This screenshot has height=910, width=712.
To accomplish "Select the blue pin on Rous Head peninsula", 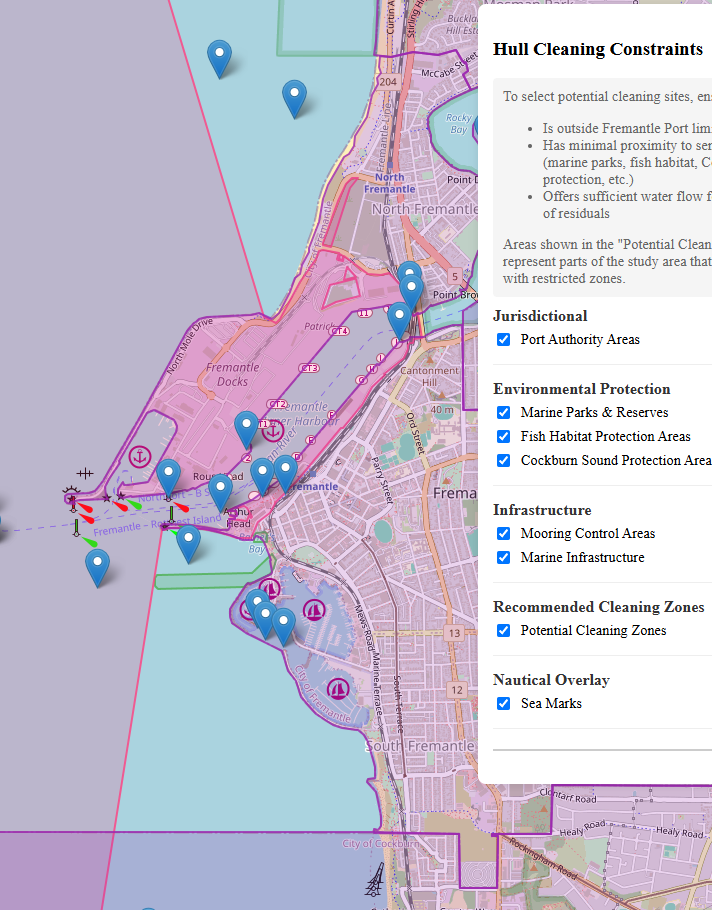I will [169, 476].
